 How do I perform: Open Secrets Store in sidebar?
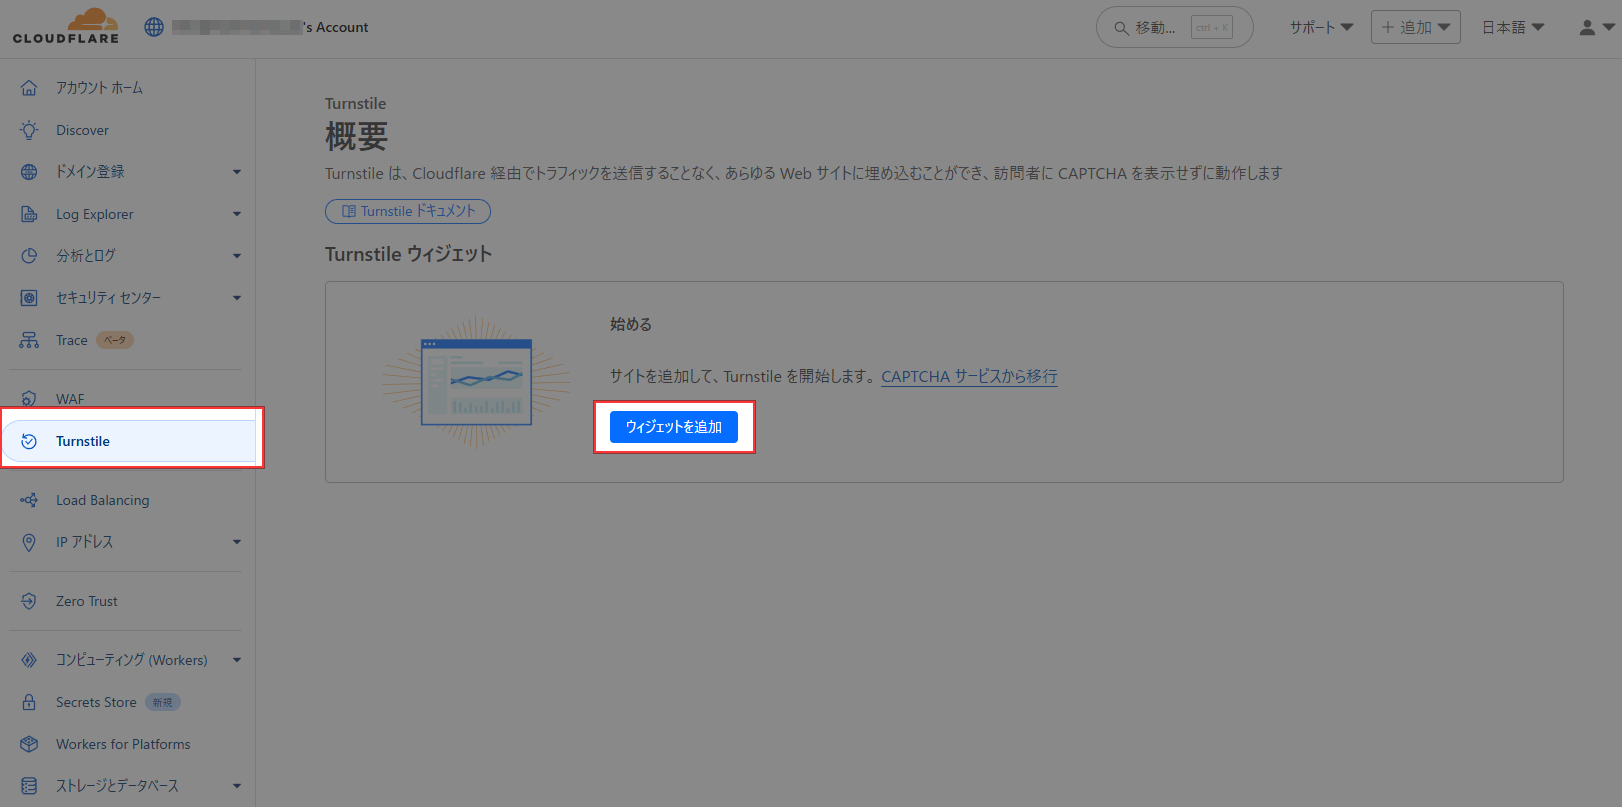click(x=96, y=702)
